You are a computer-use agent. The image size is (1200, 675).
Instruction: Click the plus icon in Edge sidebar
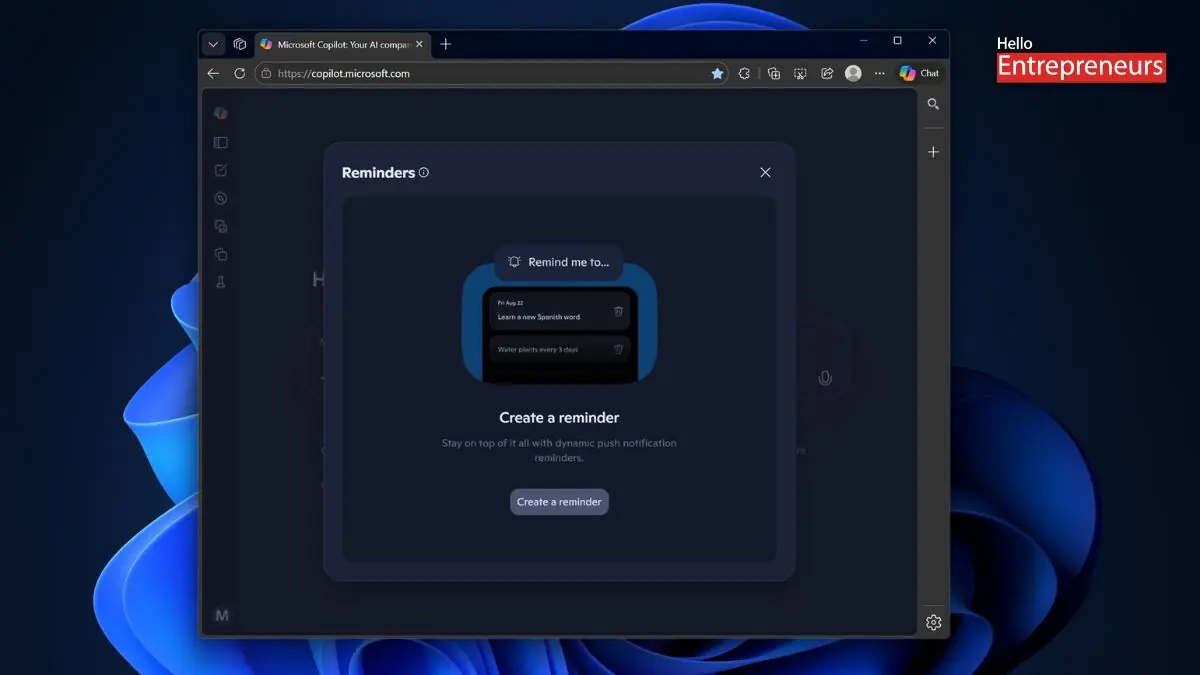(933, 152)
